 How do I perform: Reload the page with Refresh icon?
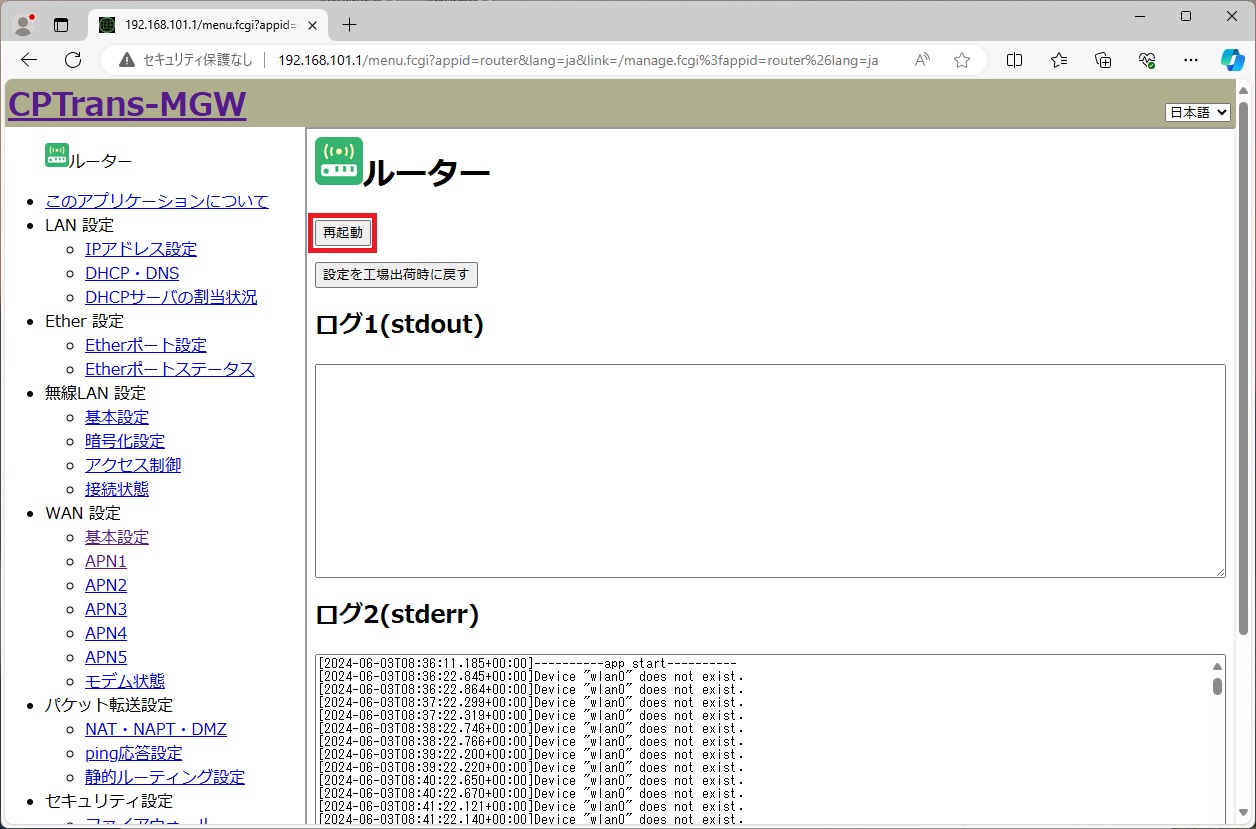73,60
